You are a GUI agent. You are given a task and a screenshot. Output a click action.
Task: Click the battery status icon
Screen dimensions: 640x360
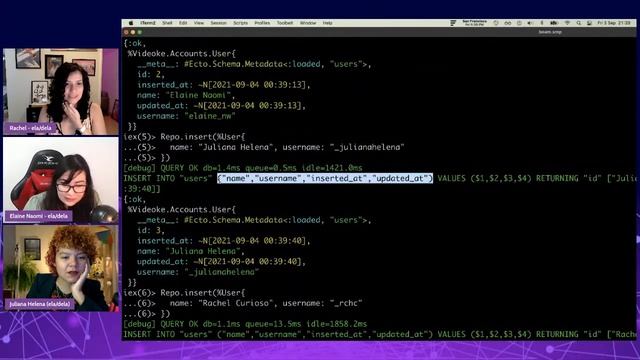coord(554,23)
